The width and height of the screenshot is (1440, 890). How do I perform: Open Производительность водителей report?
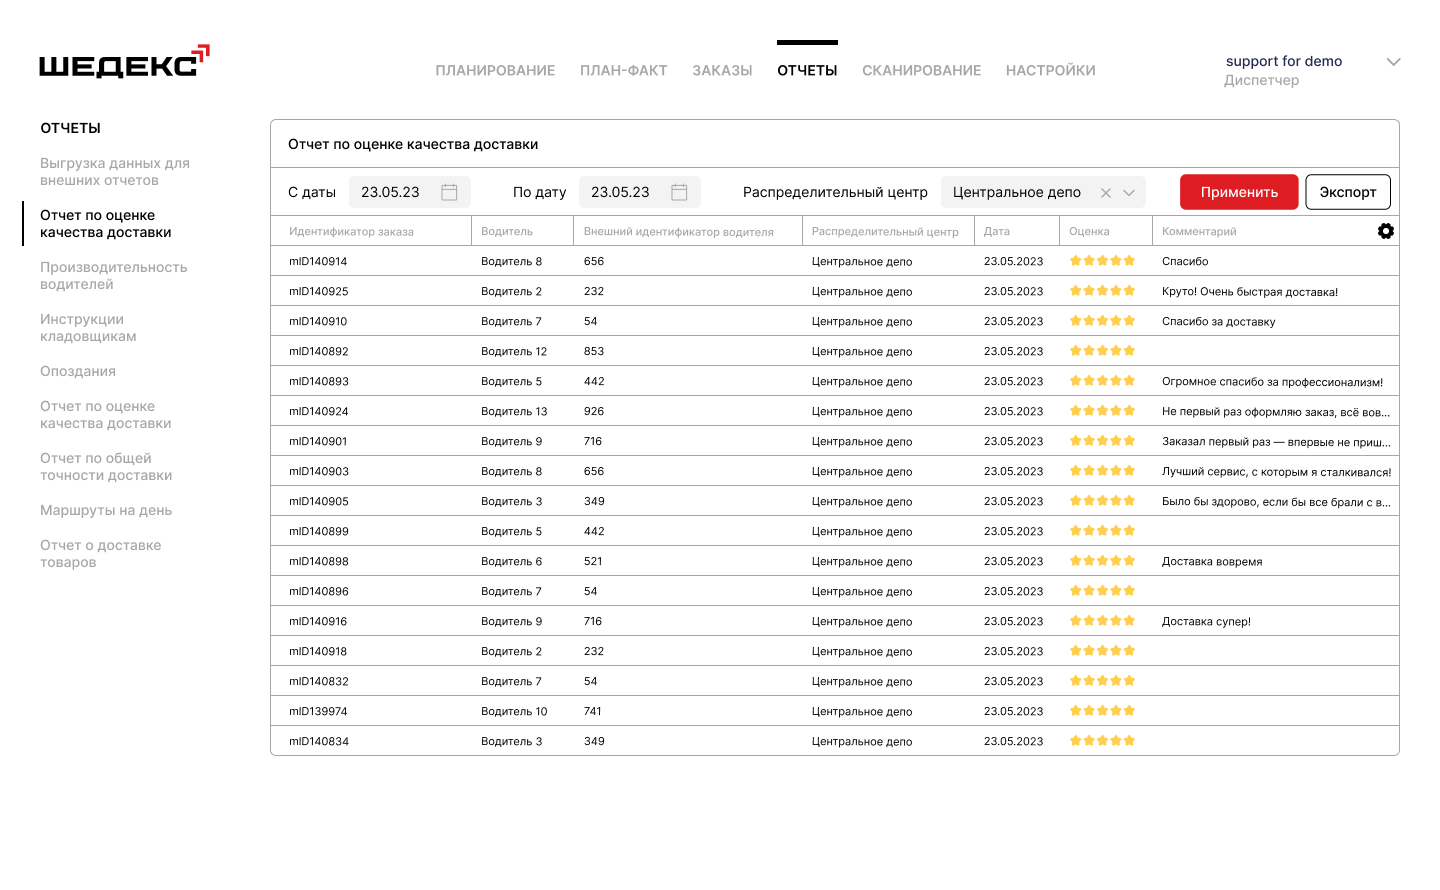click(x=114, y=276)
